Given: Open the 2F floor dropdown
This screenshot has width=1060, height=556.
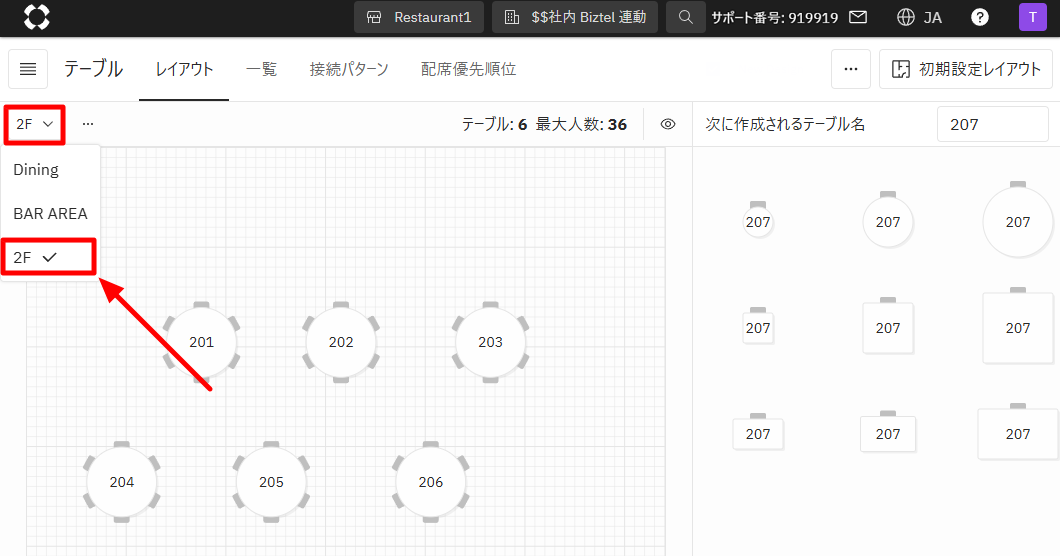Looking at the screenshot, I should (35, 124).
